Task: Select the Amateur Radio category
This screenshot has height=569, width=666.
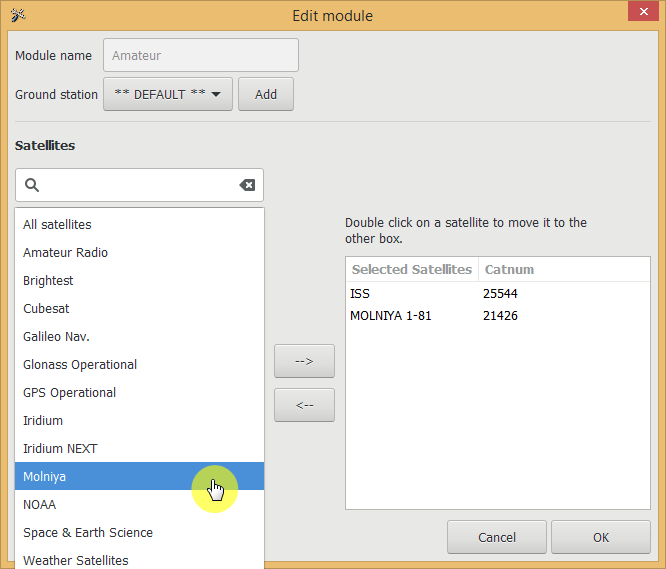Action: [66, 253]
